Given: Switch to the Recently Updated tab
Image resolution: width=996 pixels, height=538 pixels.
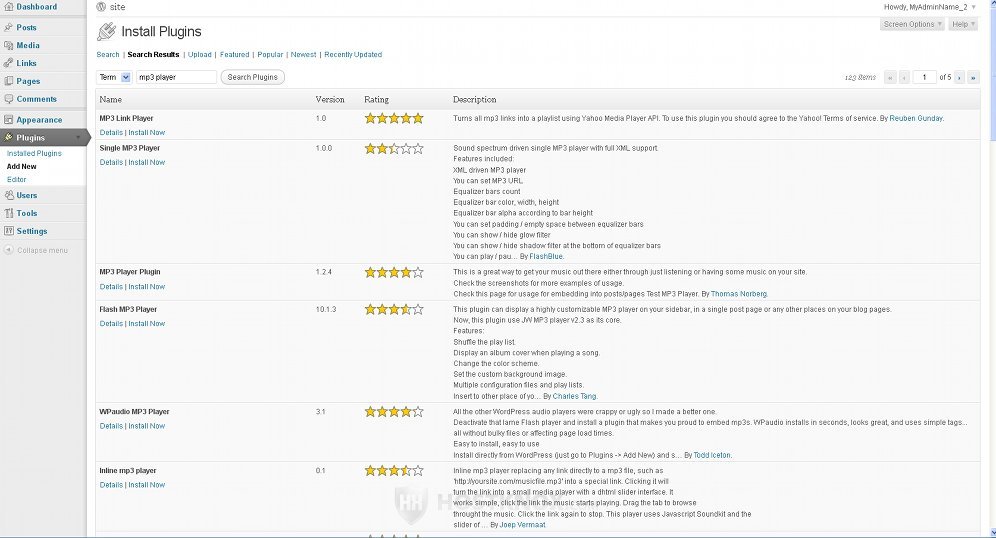Looking at the screenshot, I should tap(353, 55).
